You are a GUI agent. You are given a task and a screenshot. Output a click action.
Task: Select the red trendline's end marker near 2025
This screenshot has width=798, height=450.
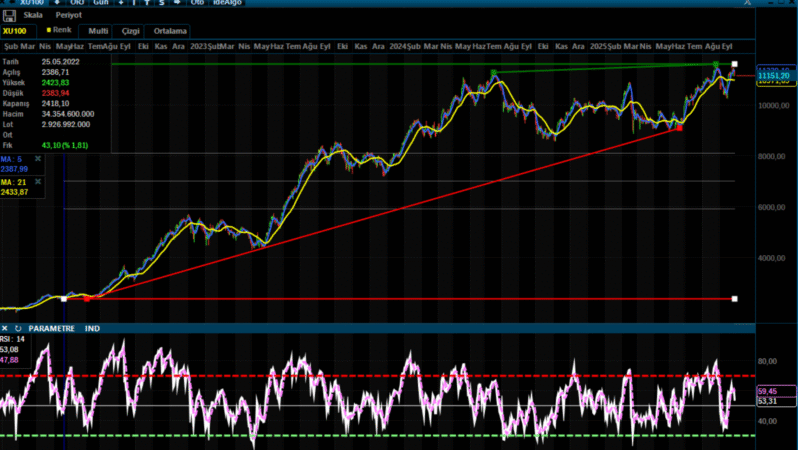(679, 127)
